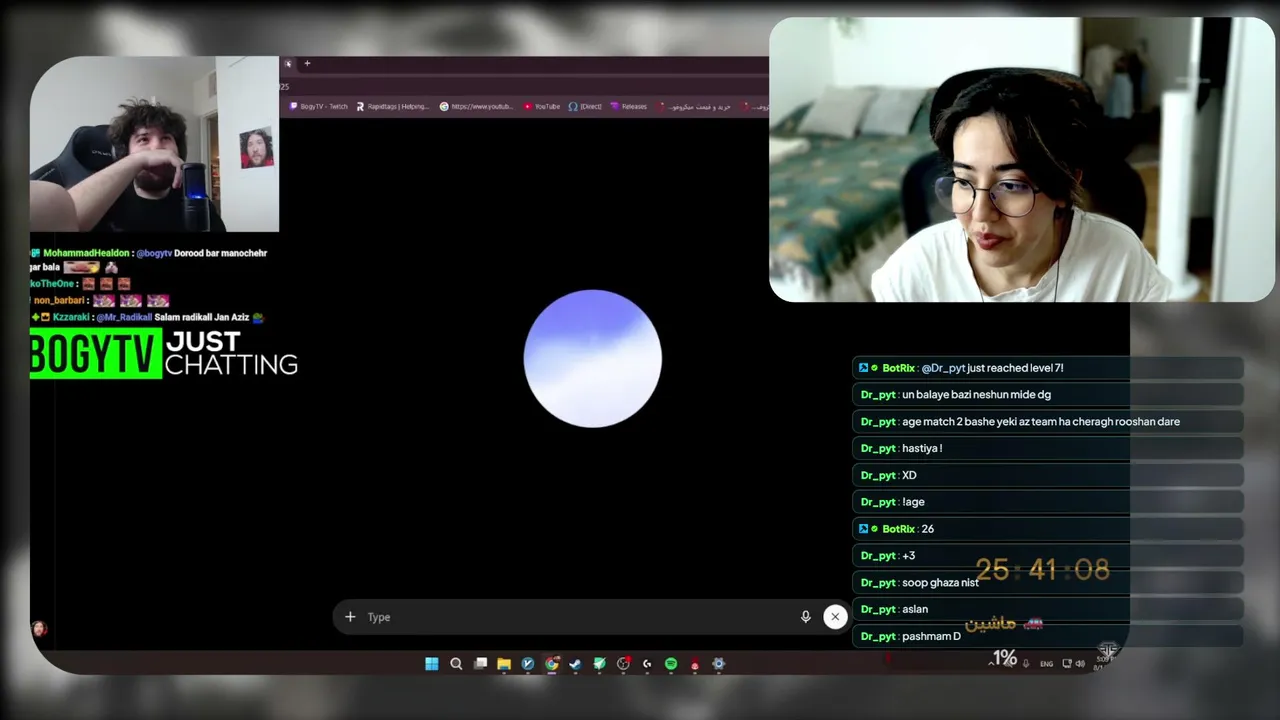Screen dimensions: 1280x720
Task: Open the Windows Start menu
Action: [432, 664]
